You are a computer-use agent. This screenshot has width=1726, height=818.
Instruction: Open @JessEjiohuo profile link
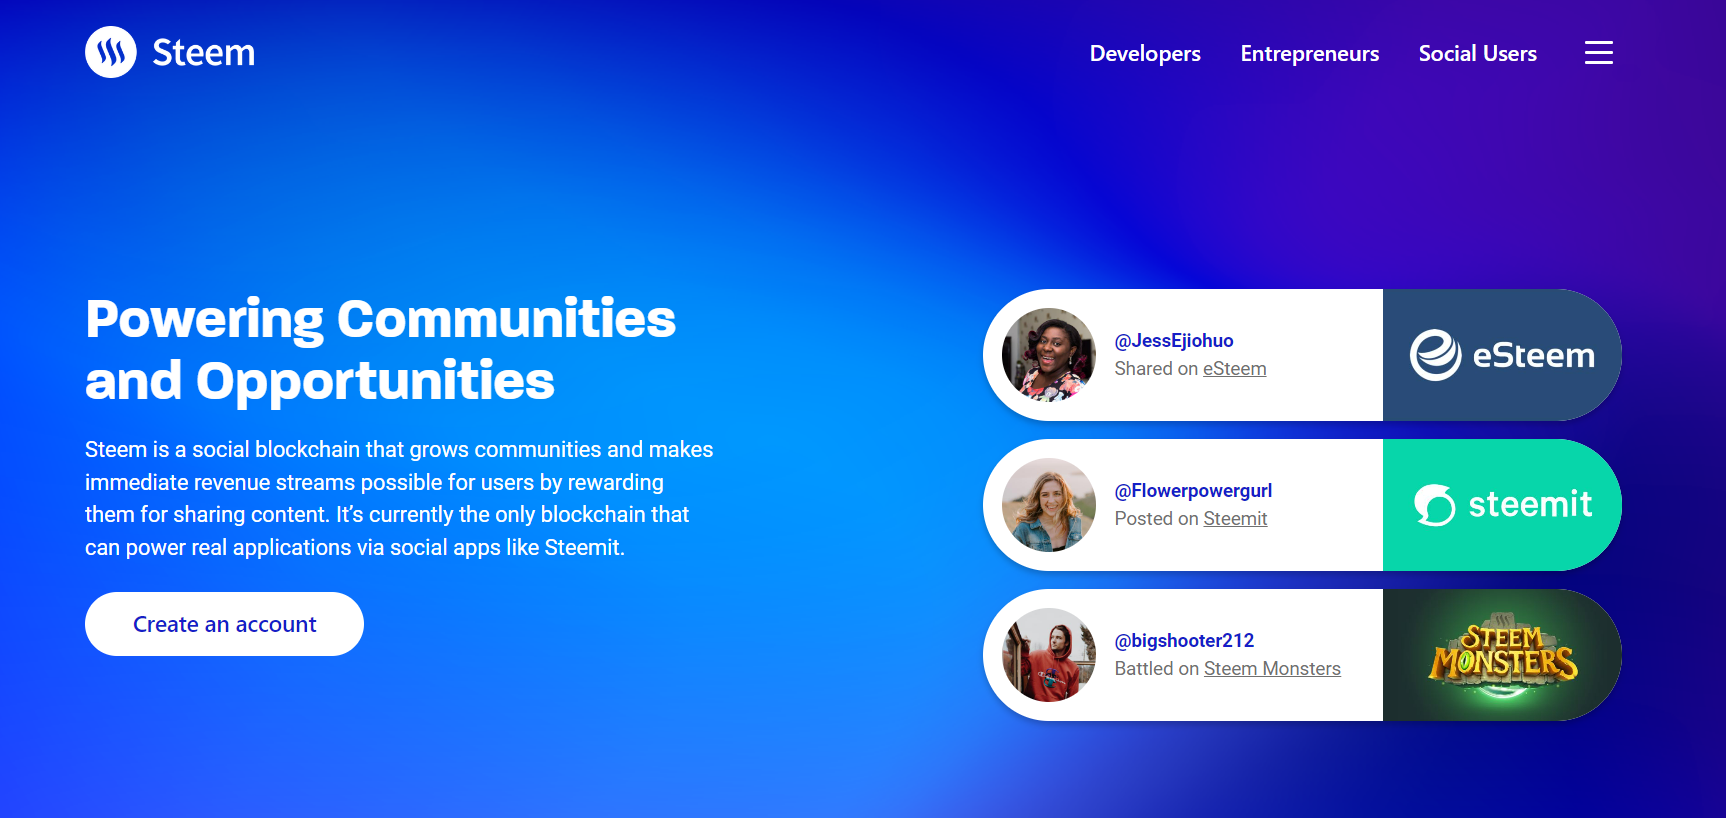pos(1174,341)
